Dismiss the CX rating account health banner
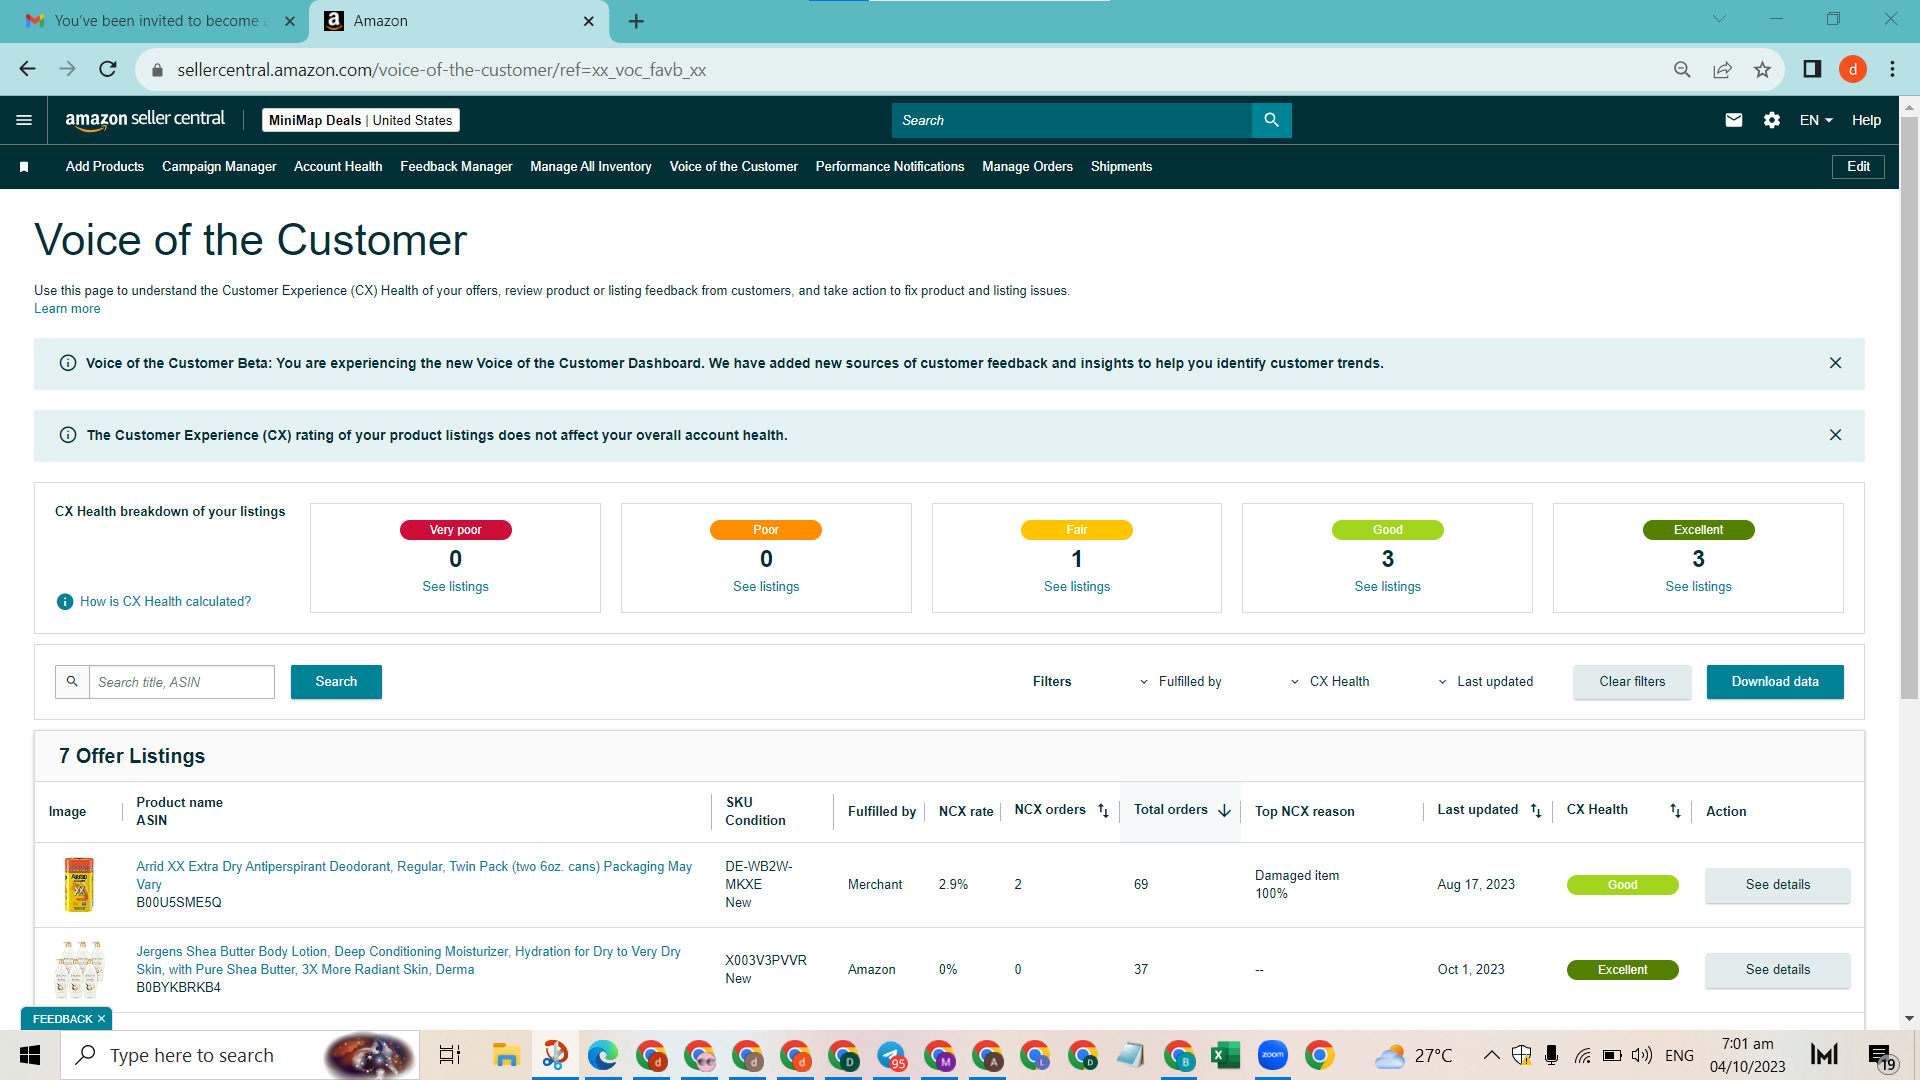1920x1080 pixels. click(1835, 435)
